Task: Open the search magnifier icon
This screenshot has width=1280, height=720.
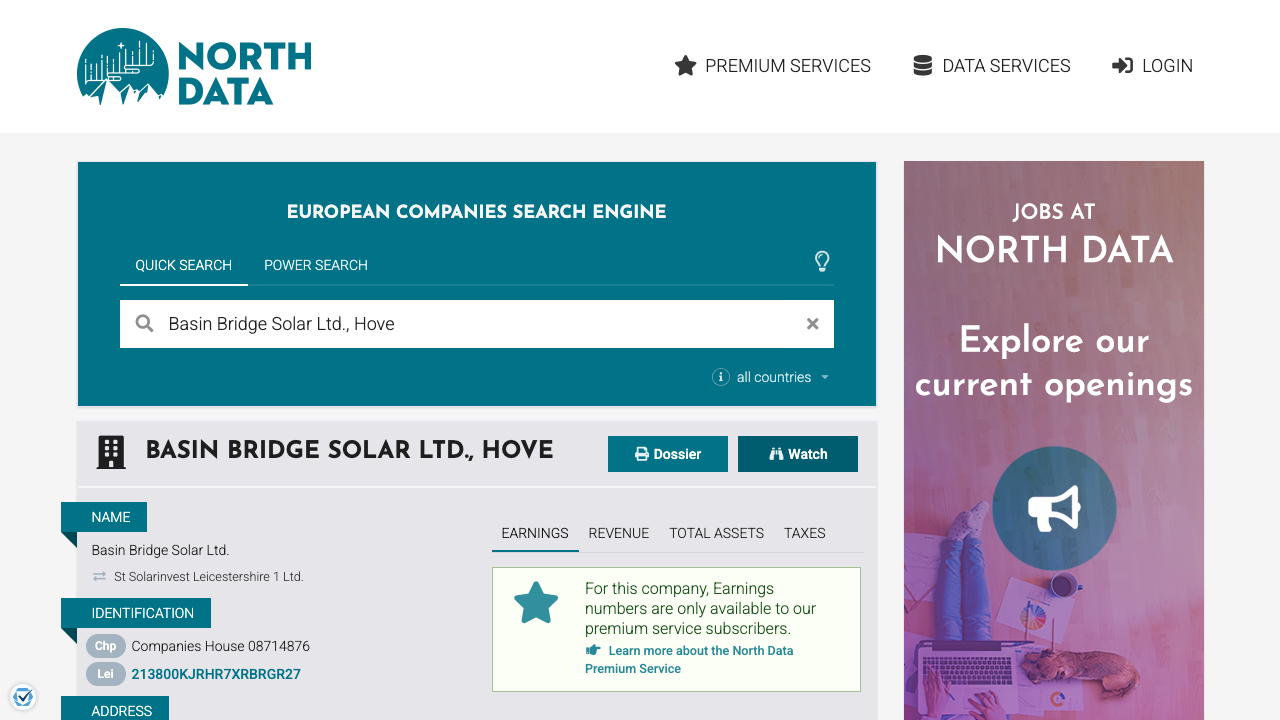Action: 144,323
